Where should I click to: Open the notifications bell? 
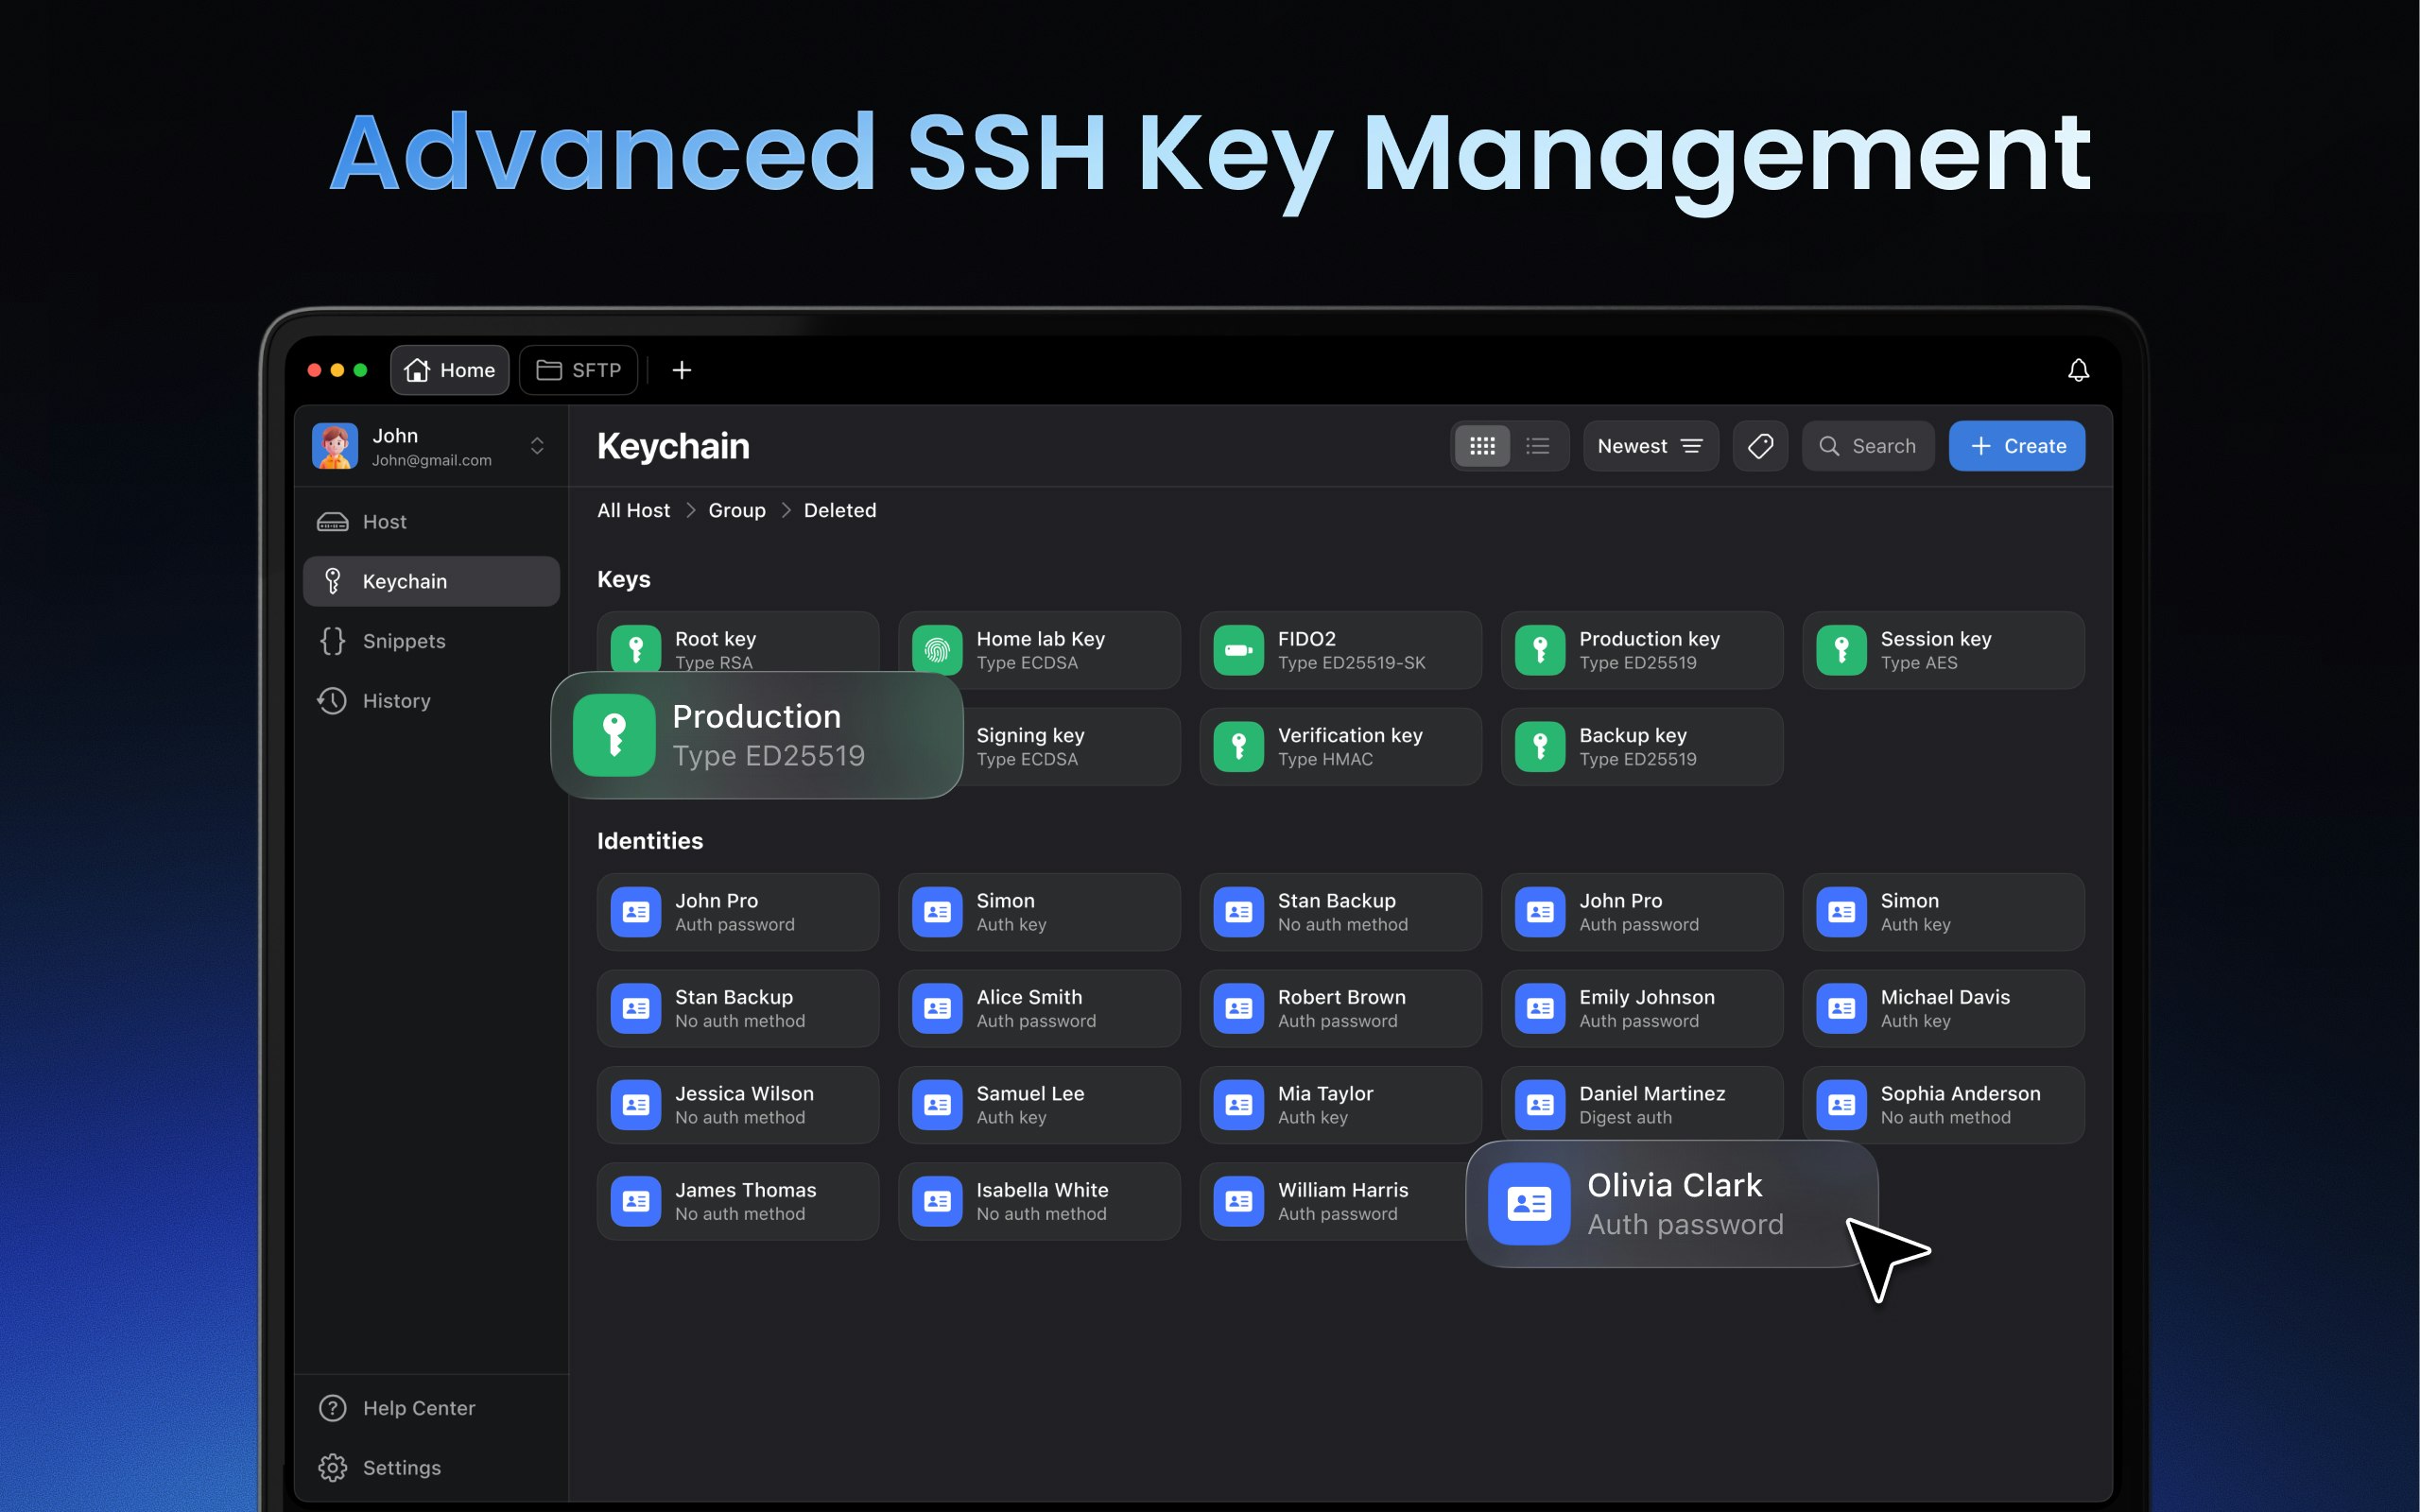tap(2078, 370)
